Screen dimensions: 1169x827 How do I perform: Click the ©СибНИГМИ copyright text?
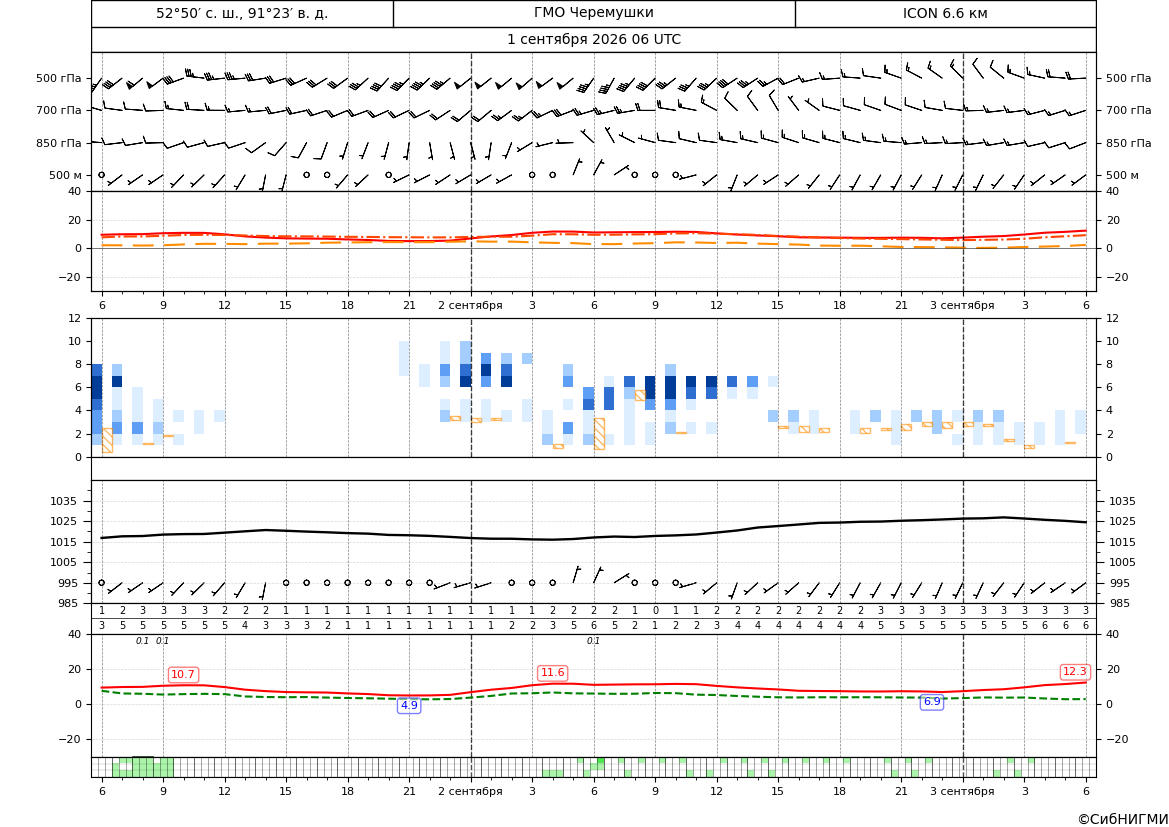point(1123,819)
